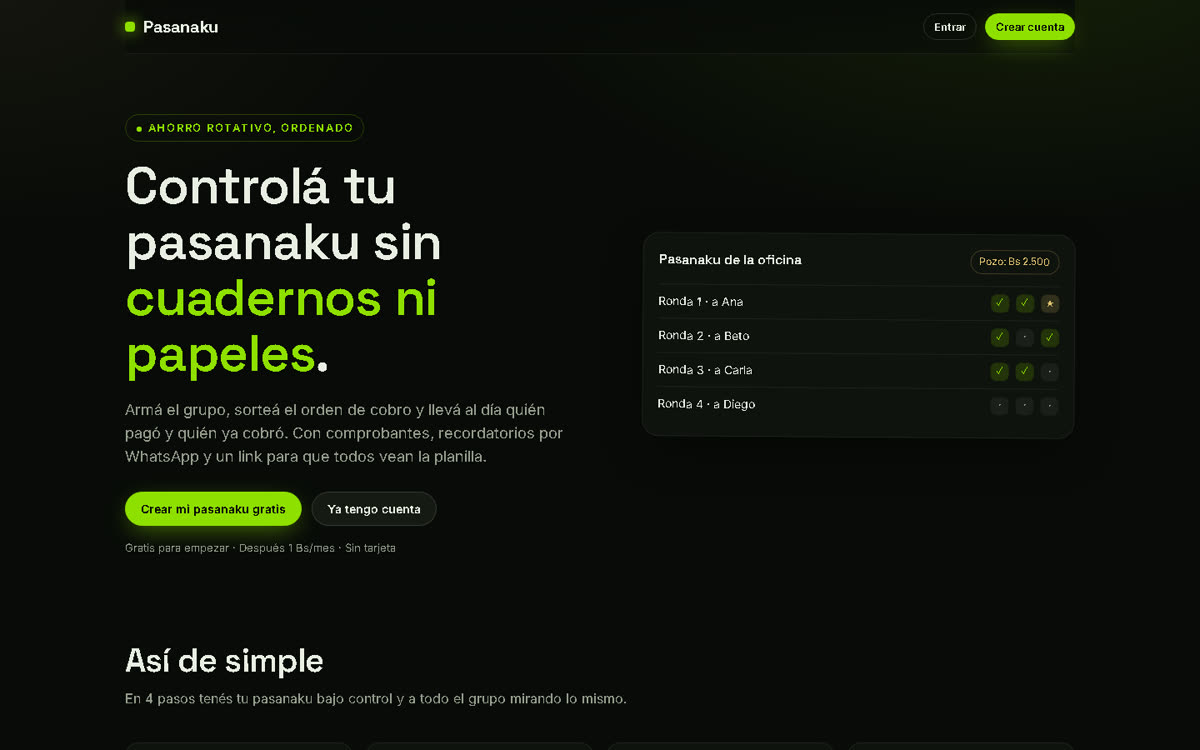Click the second check mark in Ronda 1 row
The image size is (1200, 750).
[1025, 303]
